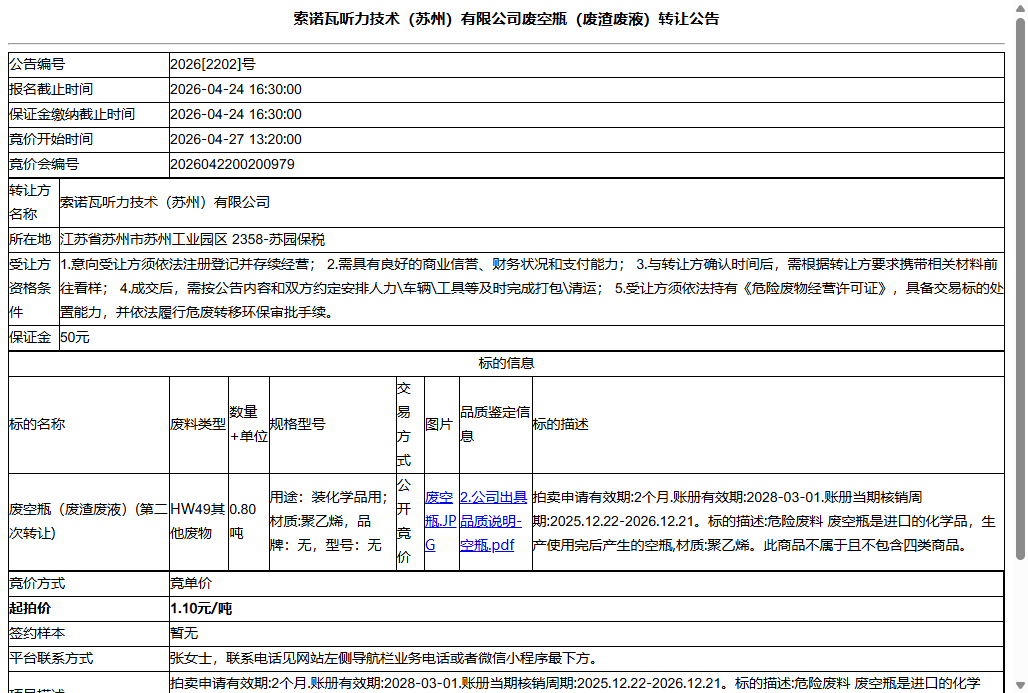1028x693 pixels.
Task: Click the 数量+单位 column header
Action: [248, 424]
